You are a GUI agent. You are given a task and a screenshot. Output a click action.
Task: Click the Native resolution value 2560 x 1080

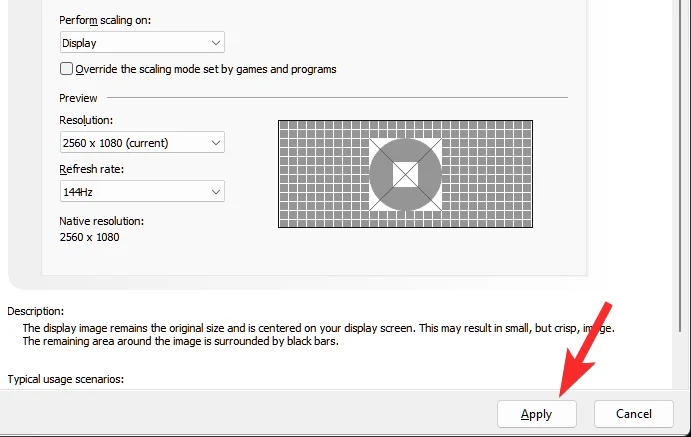click(x=89, y=237)
